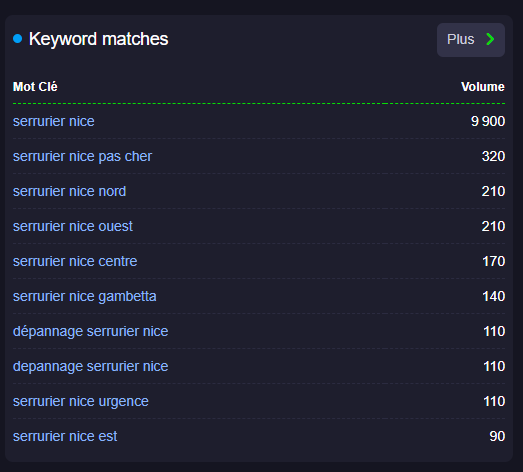The height and width of the screenshot is (472, 523).
Task: Click the blue dot beside Keyword matches
Action: click(x=17, y=39)
